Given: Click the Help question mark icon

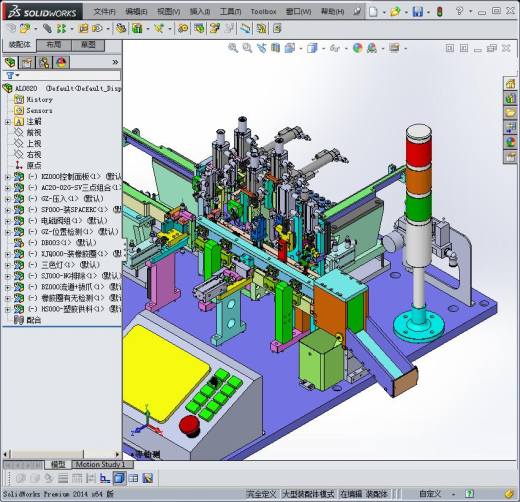Looking at the screenshot, I should point(459,11).
